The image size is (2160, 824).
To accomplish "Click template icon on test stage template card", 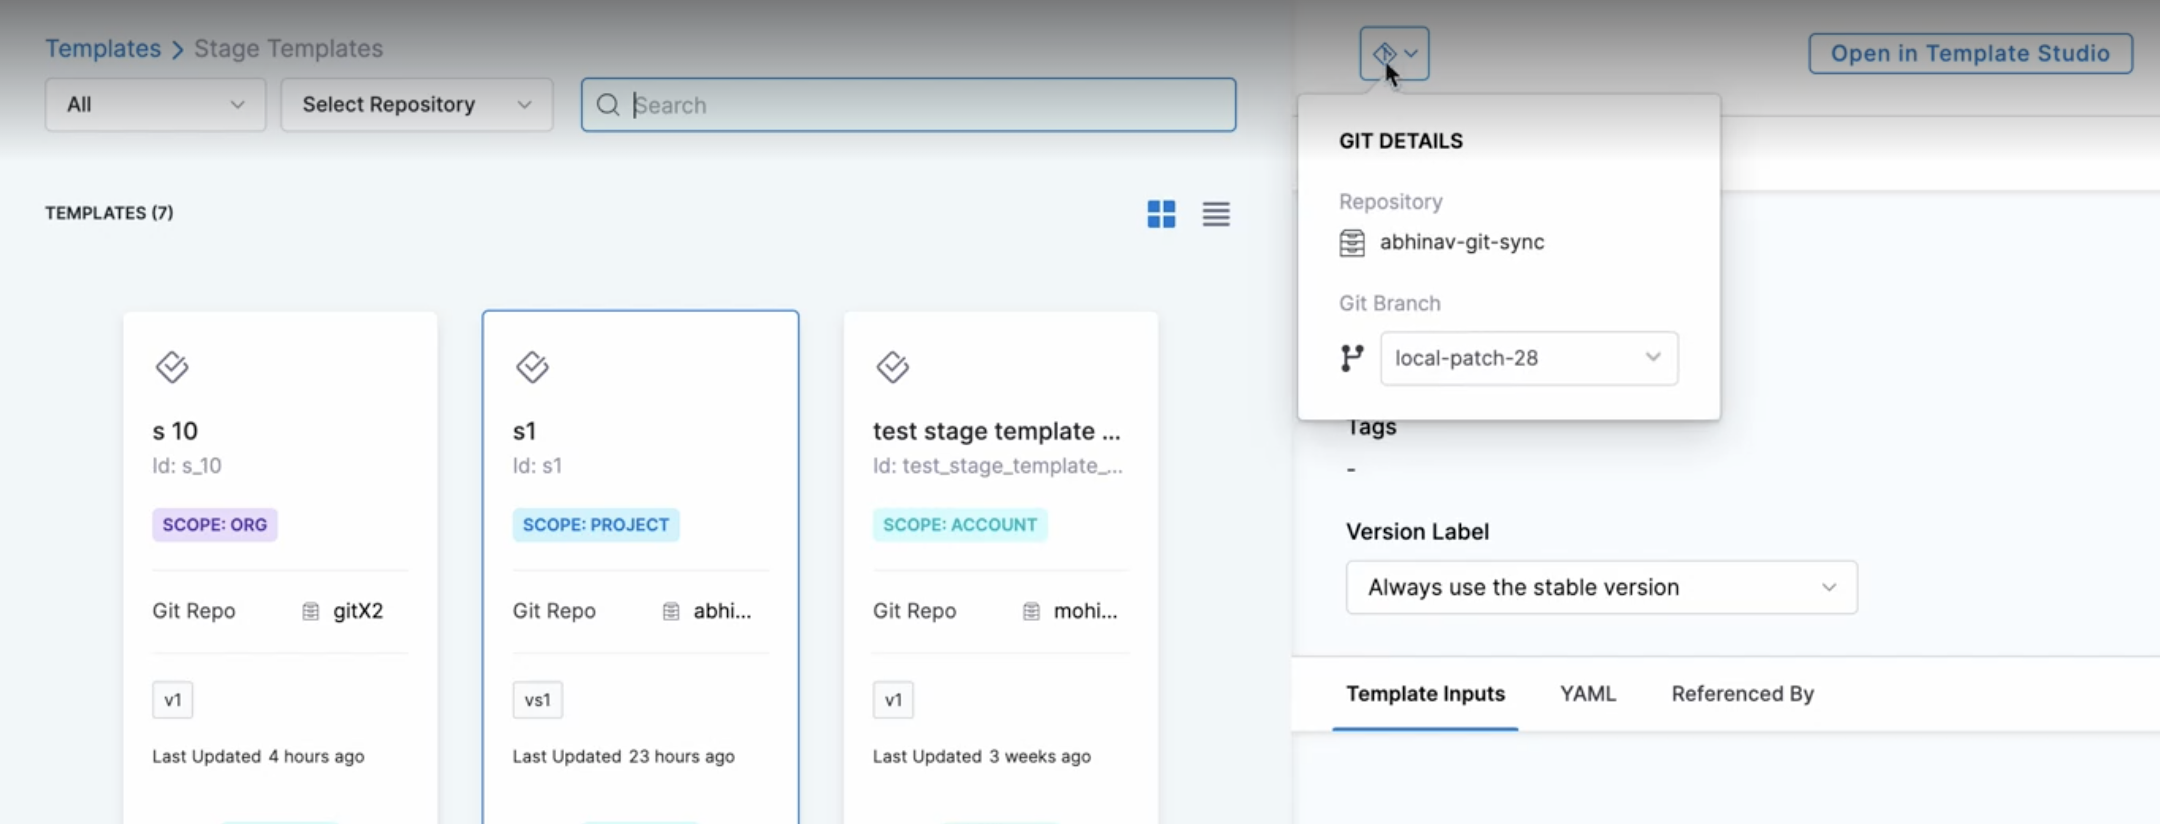I will 892,367.
